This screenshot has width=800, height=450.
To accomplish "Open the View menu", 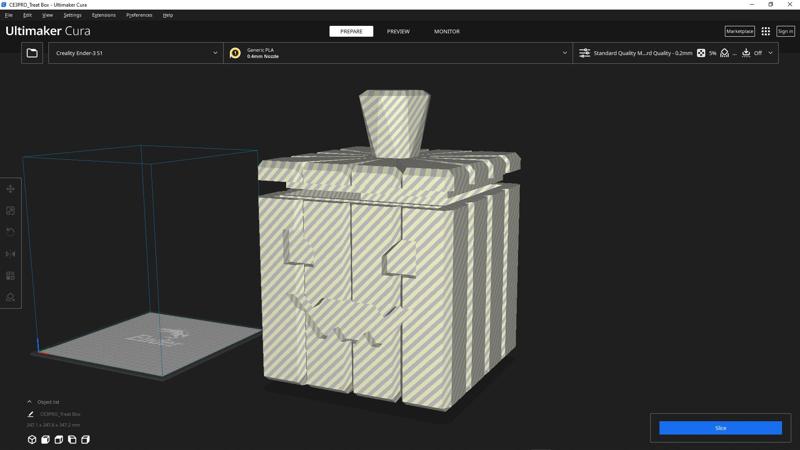I will coord(47,15).
